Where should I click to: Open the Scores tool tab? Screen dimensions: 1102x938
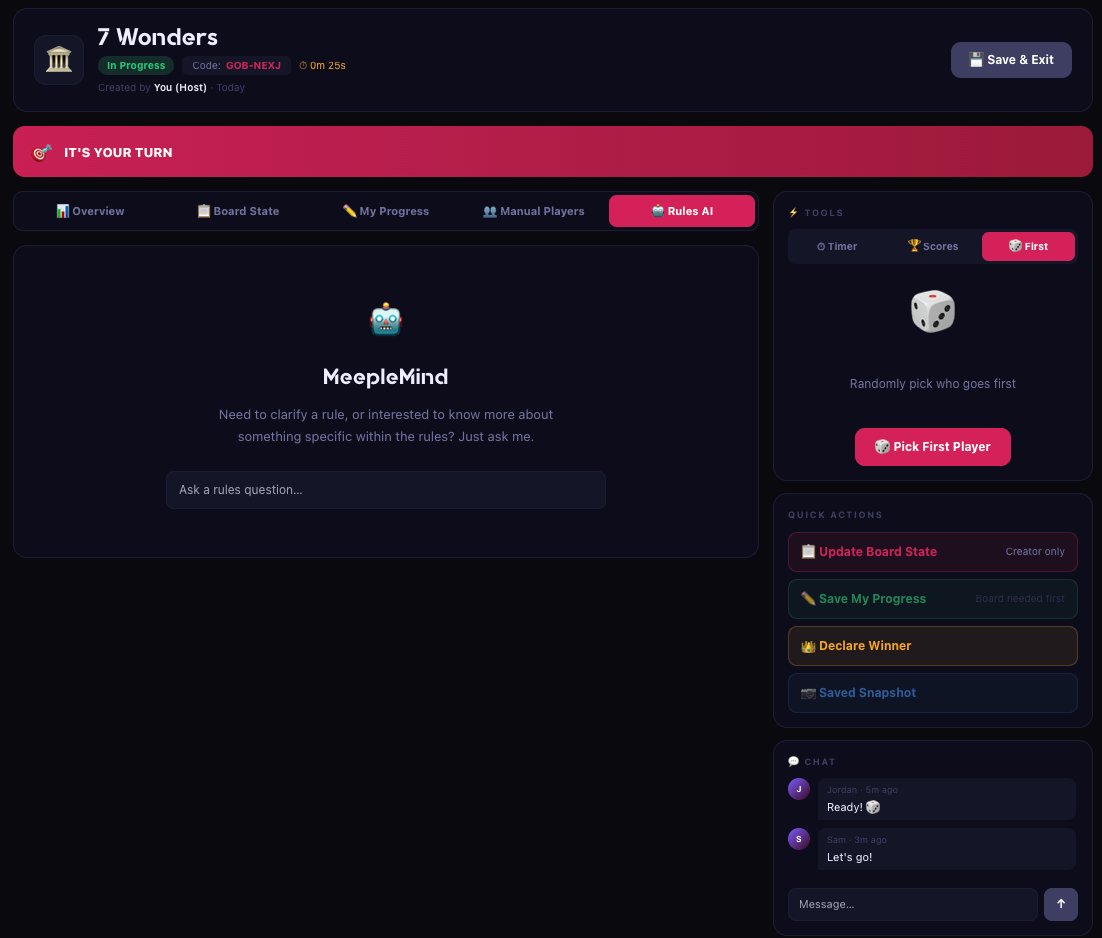pos(933,247)
